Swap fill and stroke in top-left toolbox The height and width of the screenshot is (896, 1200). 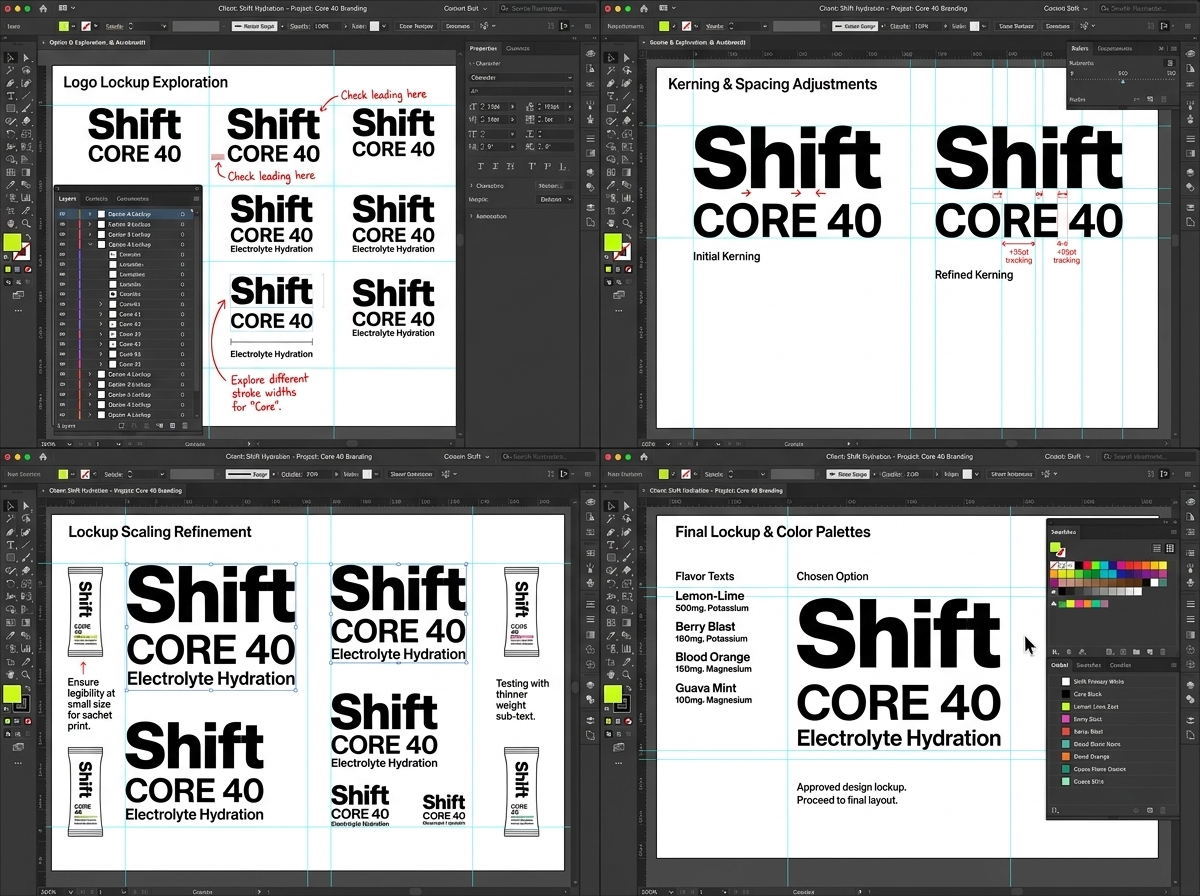point(28,236)
